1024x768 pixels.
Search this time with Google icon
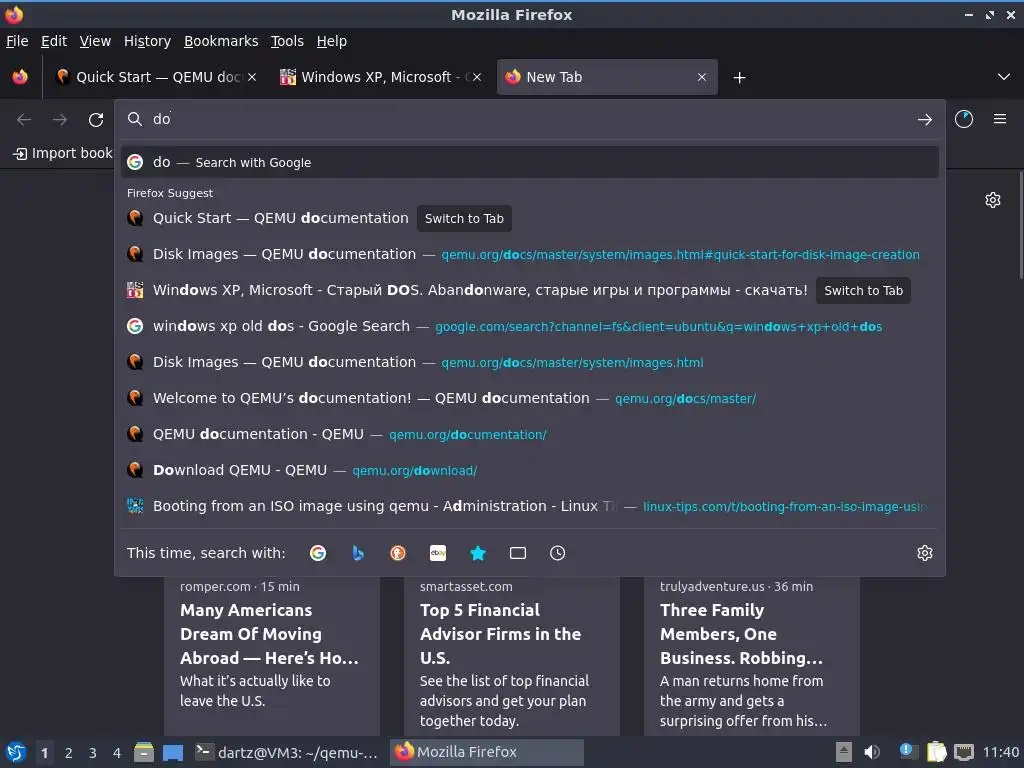pos(318,553)
